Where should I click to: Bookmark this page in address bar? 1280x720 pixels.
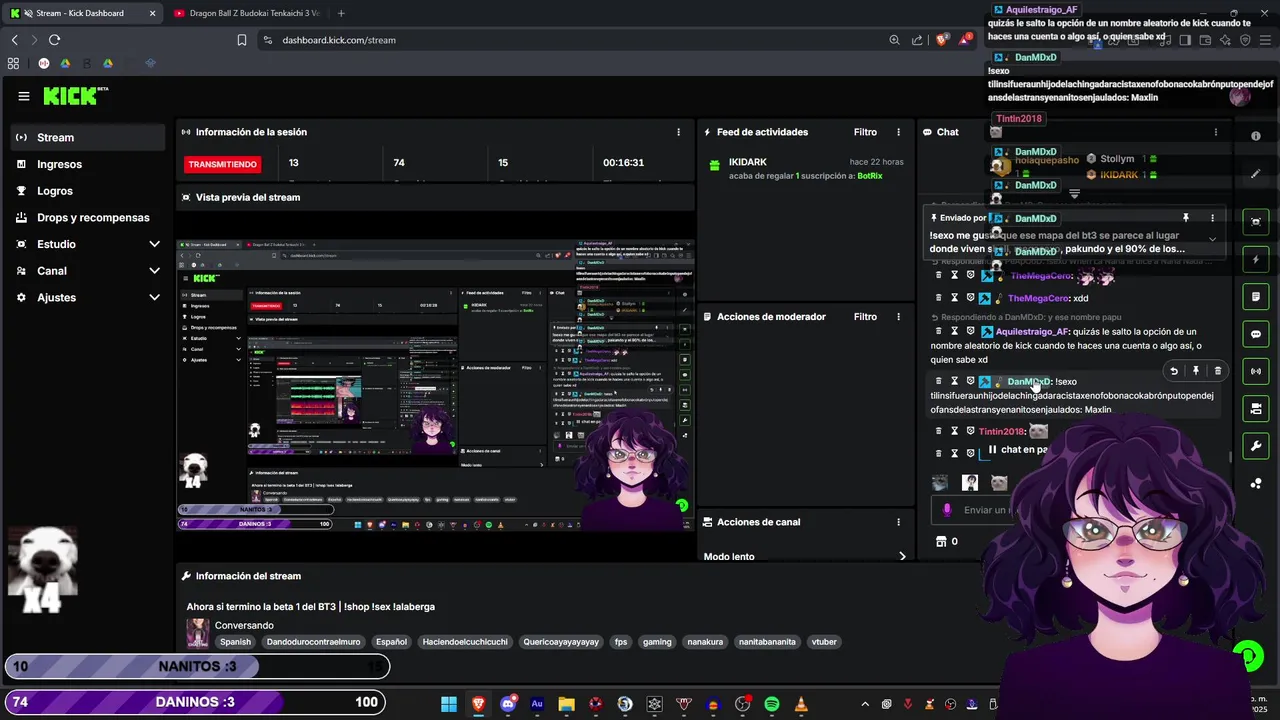pyautogui.click(x=242, y=40)
